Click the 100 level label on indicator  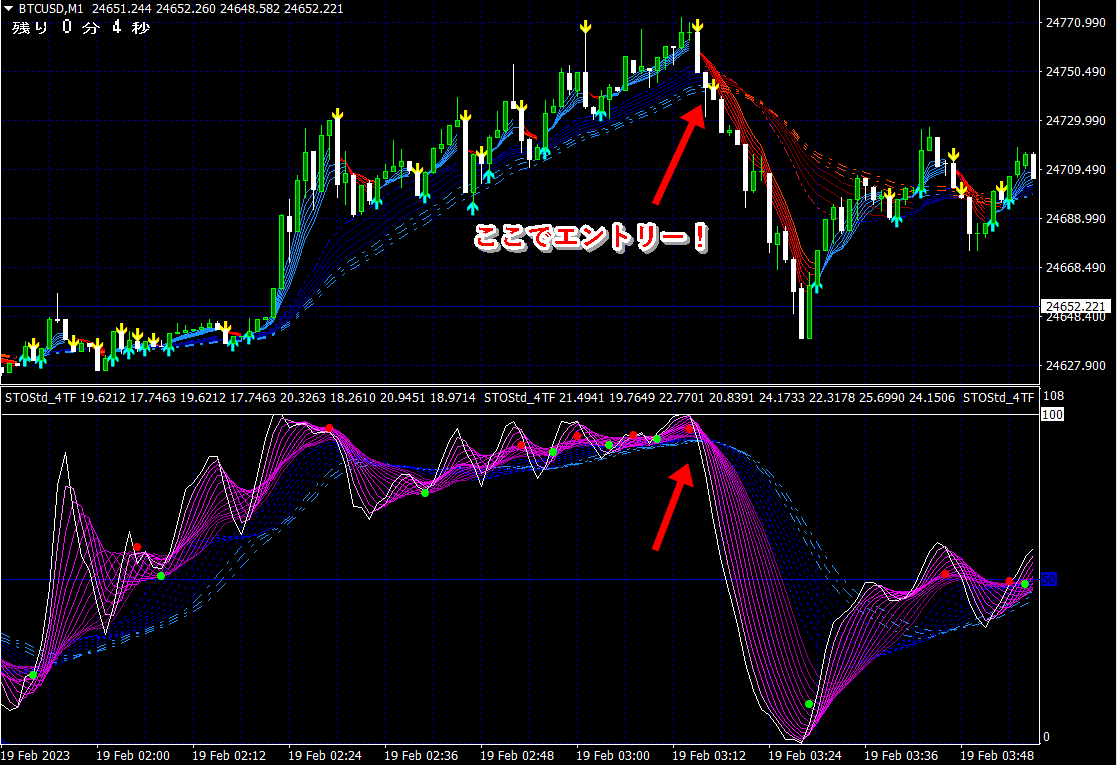click(1053, 415)
